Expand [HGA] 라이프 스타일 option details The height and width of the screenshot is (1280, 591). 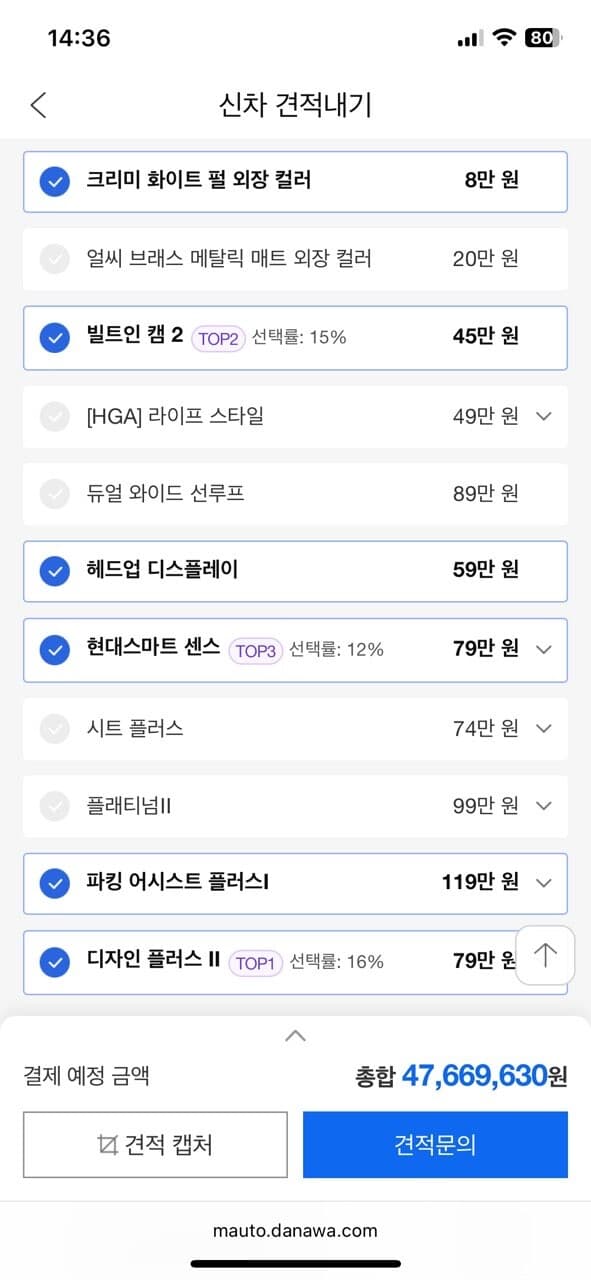545,416
